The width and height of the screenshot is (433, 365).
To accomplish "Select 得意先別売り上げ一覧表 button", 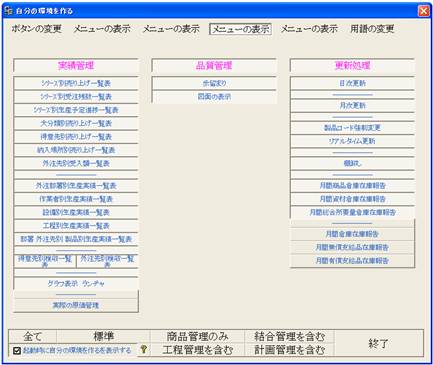I will [x=76, y=137].
